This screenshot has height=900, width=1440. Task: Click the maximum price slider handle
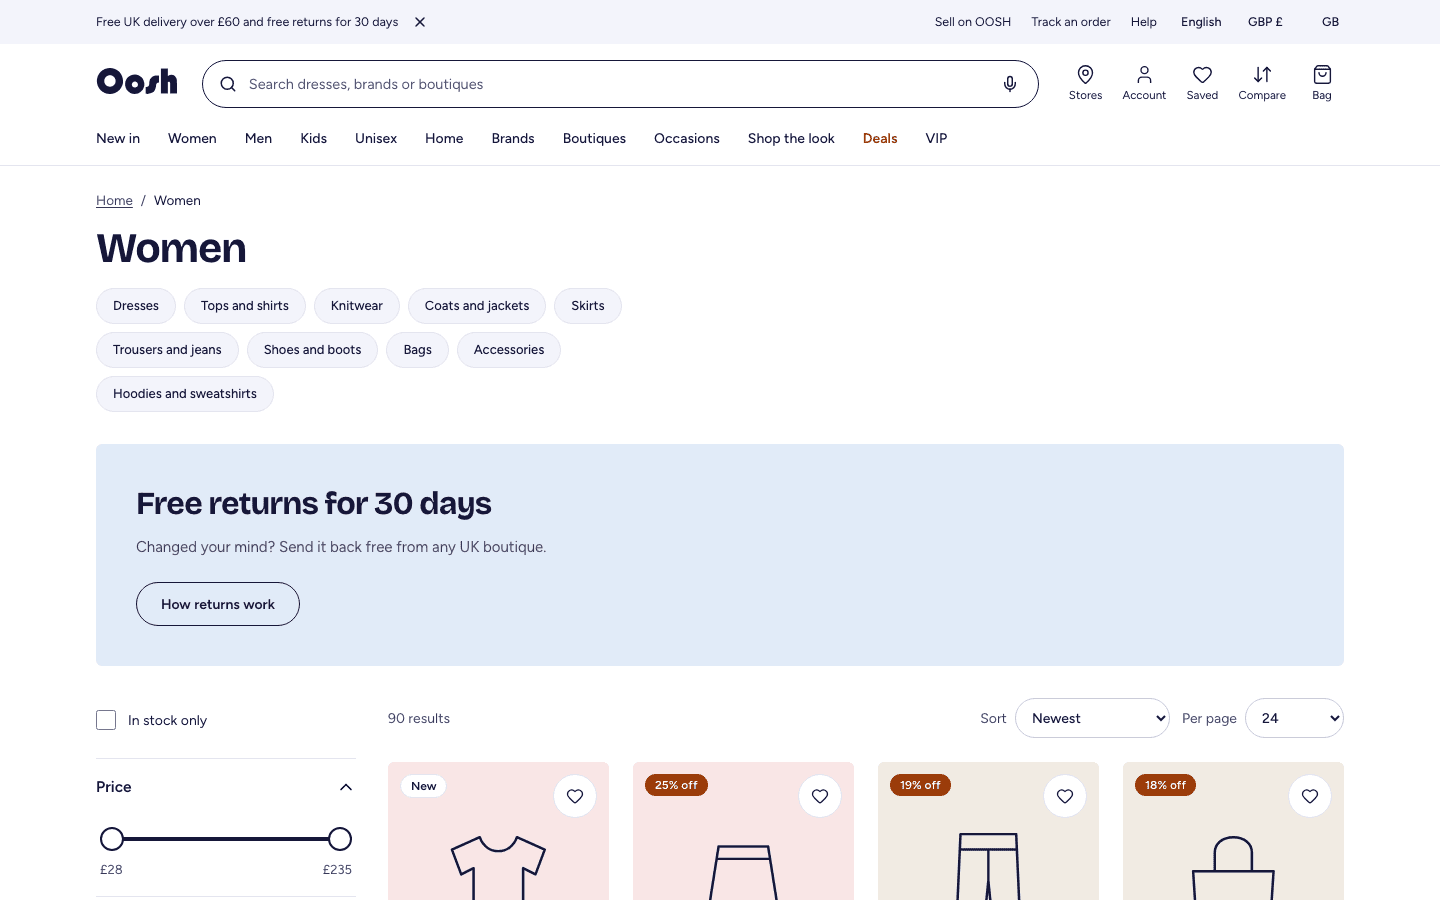340,839
